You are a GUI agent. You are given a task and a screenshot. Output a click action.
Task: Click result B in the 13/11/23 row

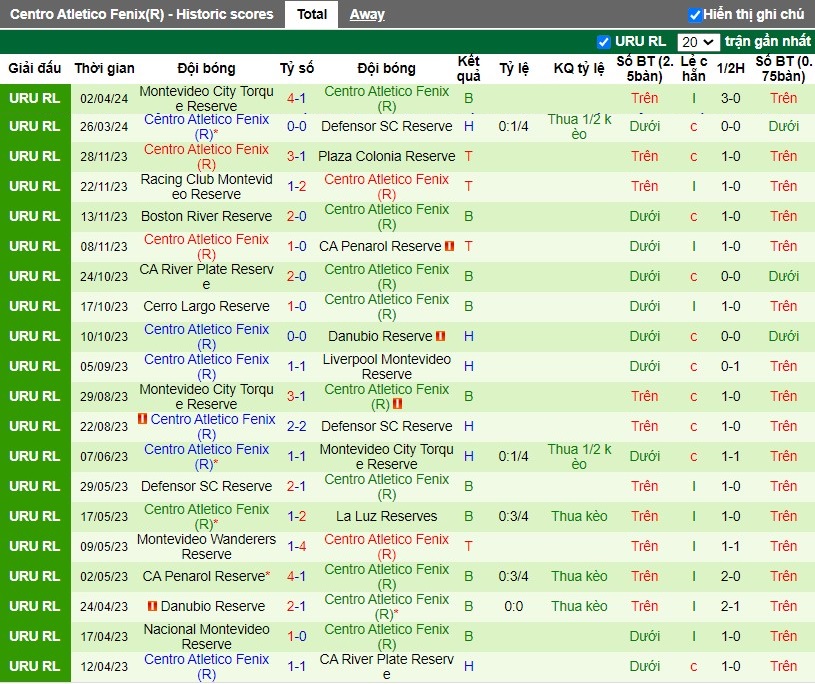(x=468, y=216)
